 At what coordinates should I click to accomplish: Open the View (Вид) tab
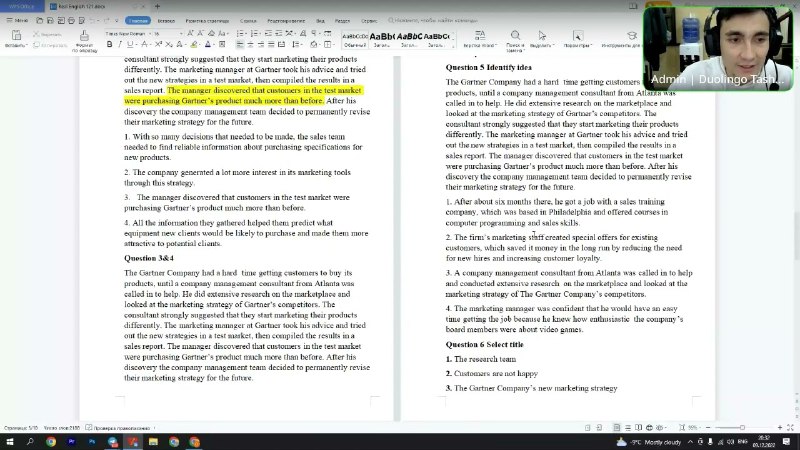[x=320, y=21]
